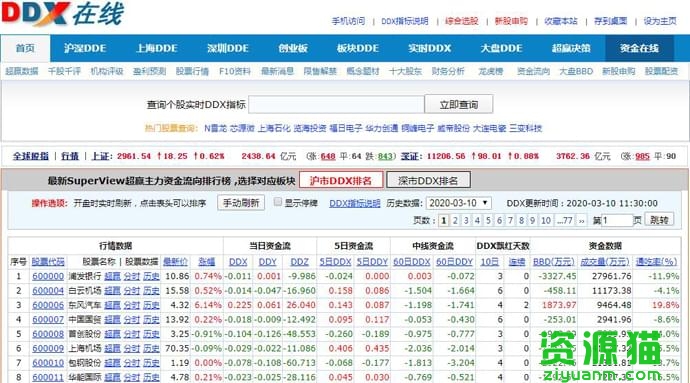Open the 历史 link in the 600009 row

click(151, 348)
